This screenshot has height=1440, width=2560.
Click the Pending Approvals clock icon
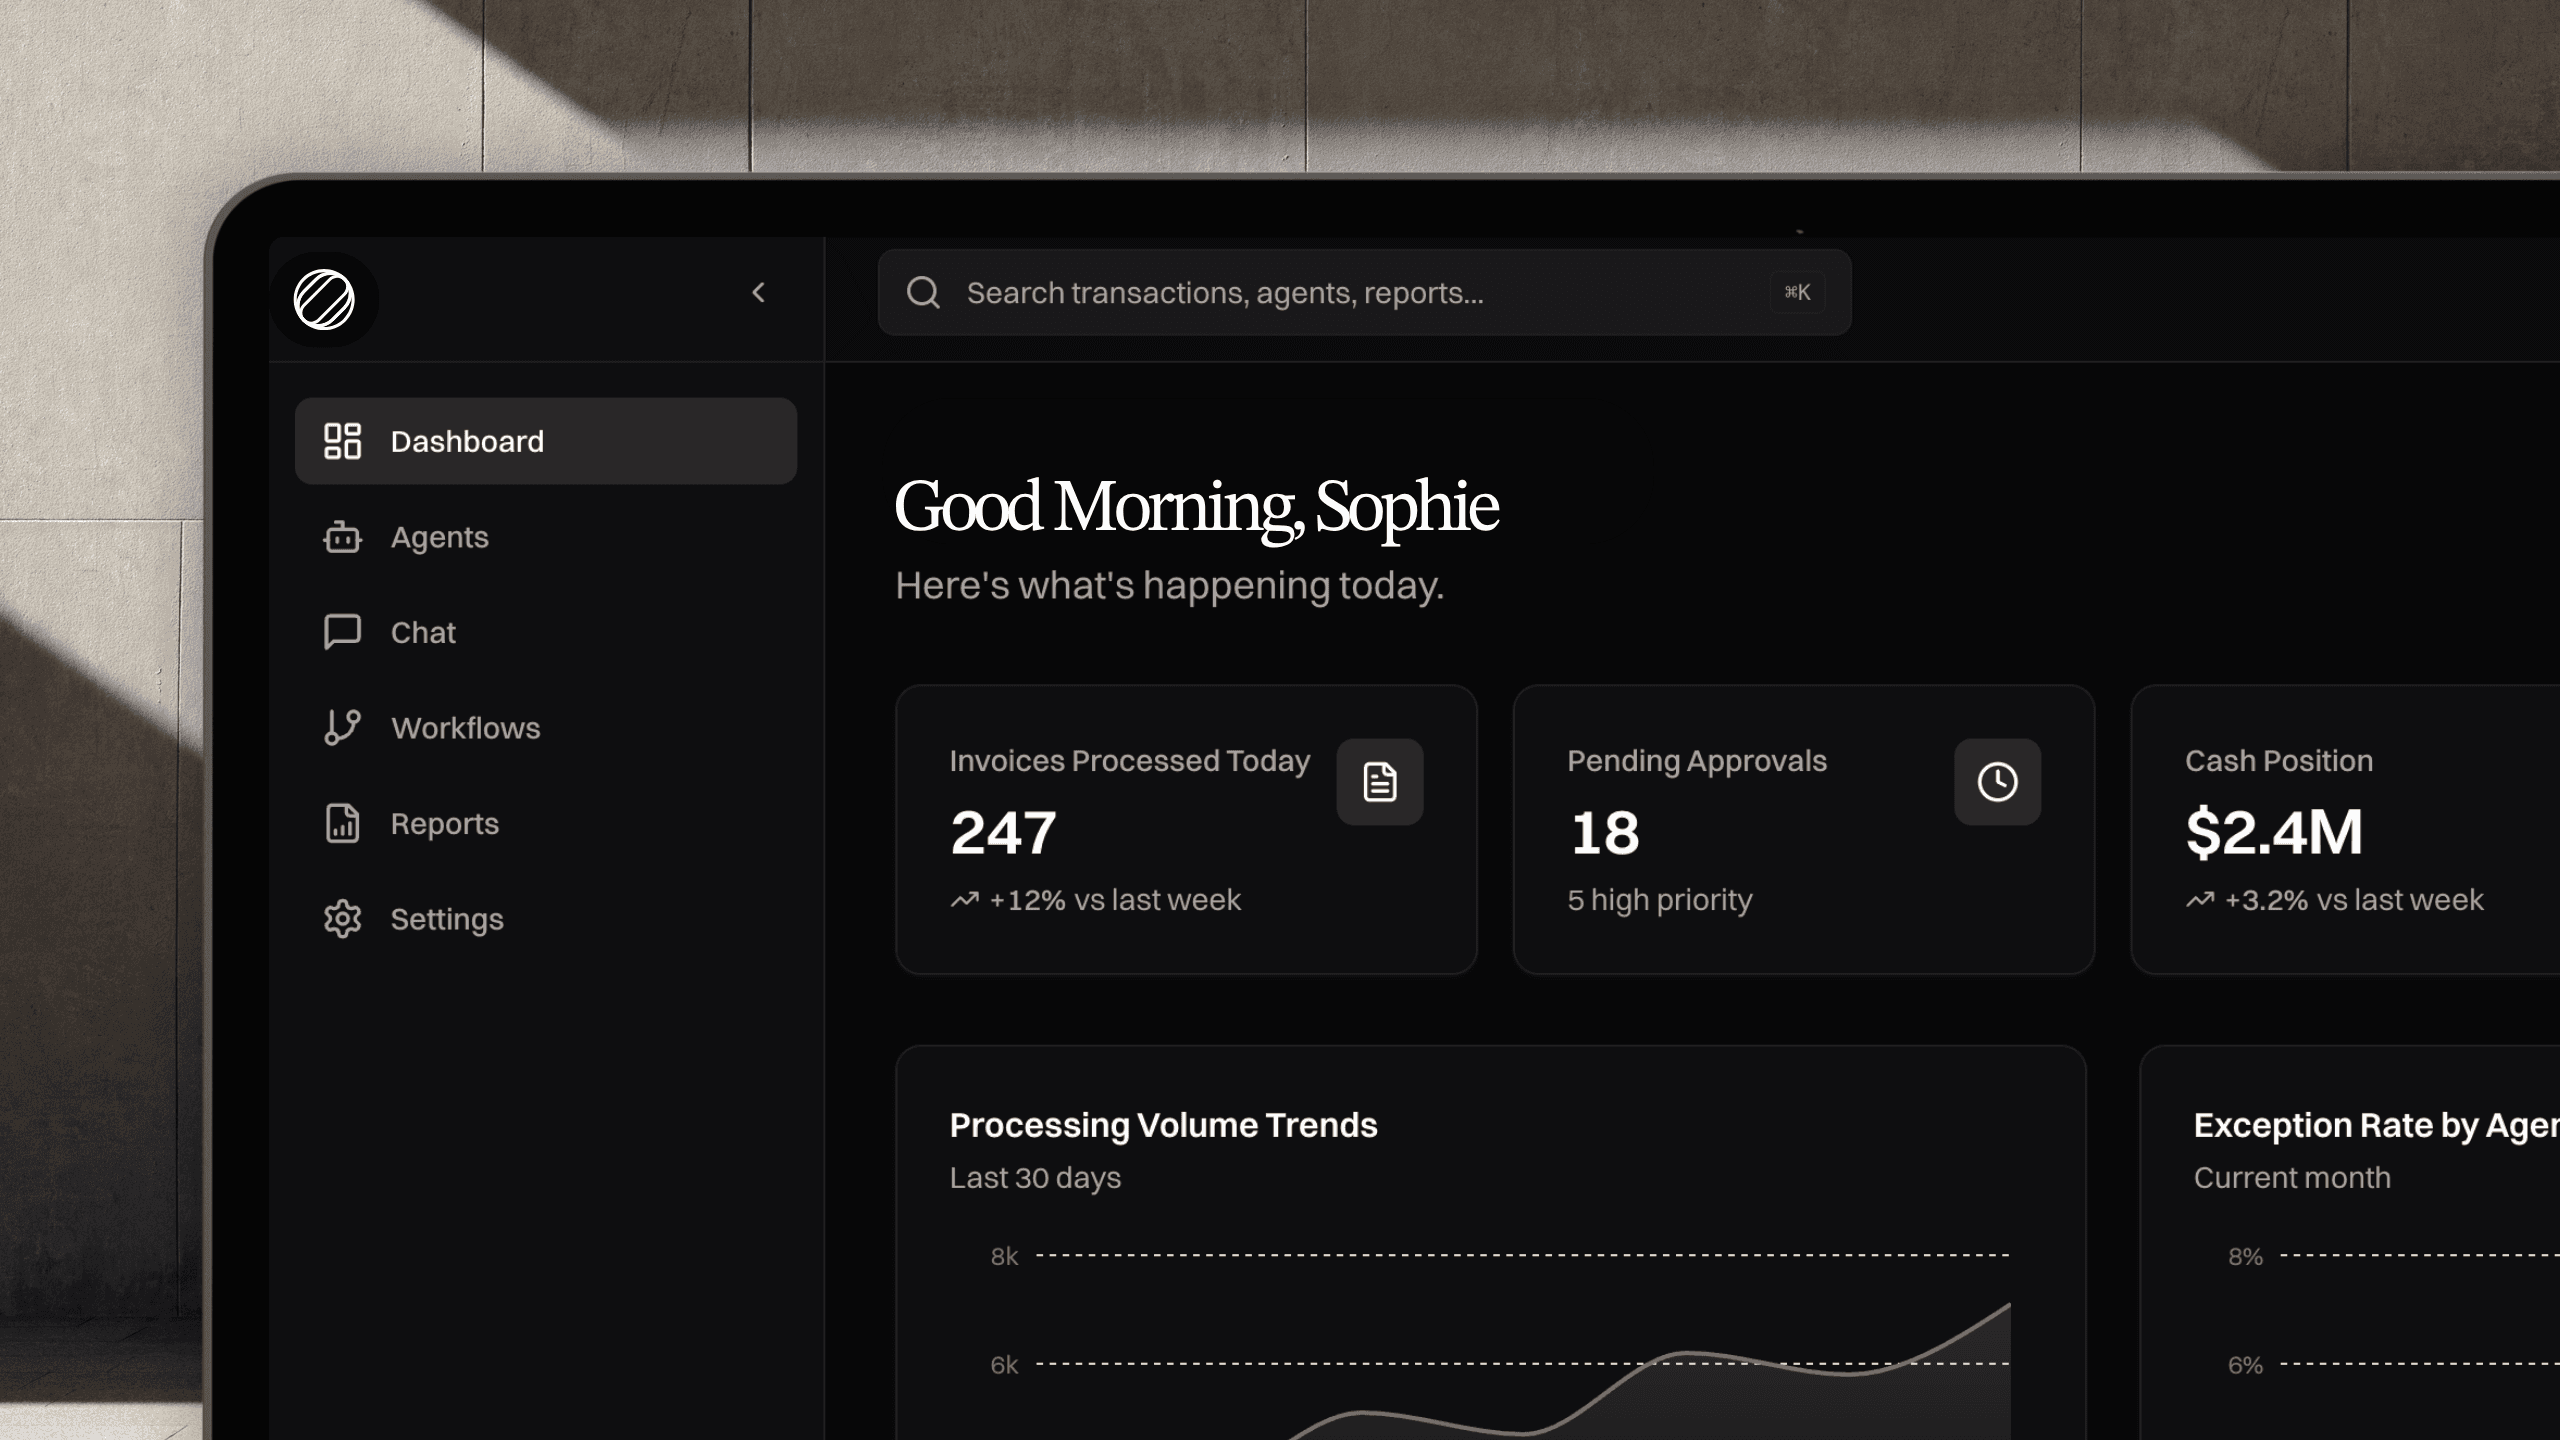1998,782
